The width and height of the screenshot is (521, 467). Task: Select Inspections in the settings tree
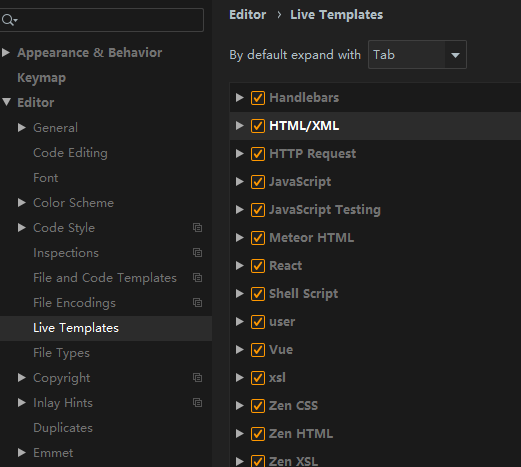66,253
